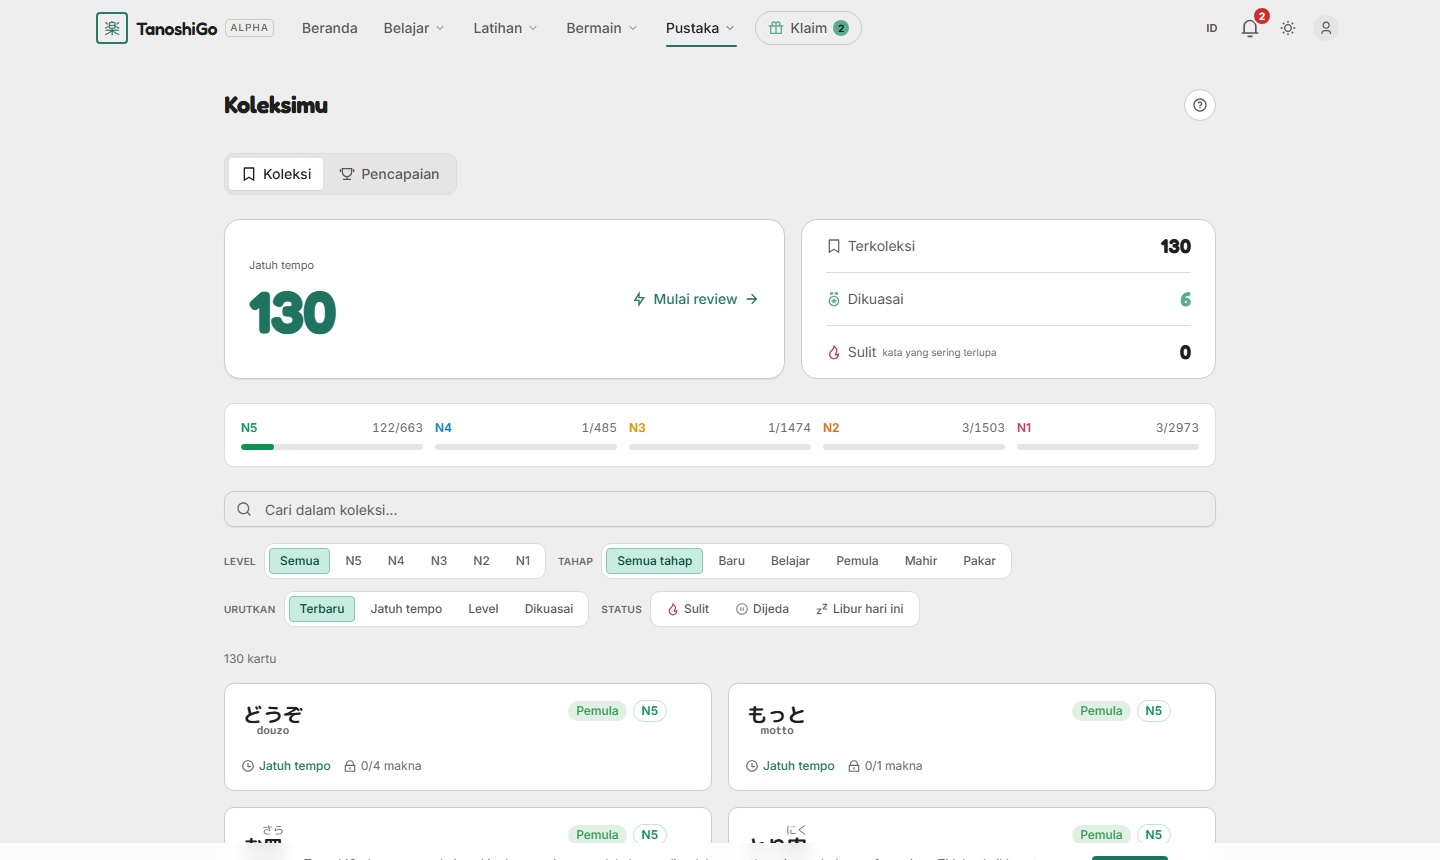The height and width of the screenshot is (860, 1440).
Task: Expand the Bermain nav dropdown
Action: tap(602, 28)
